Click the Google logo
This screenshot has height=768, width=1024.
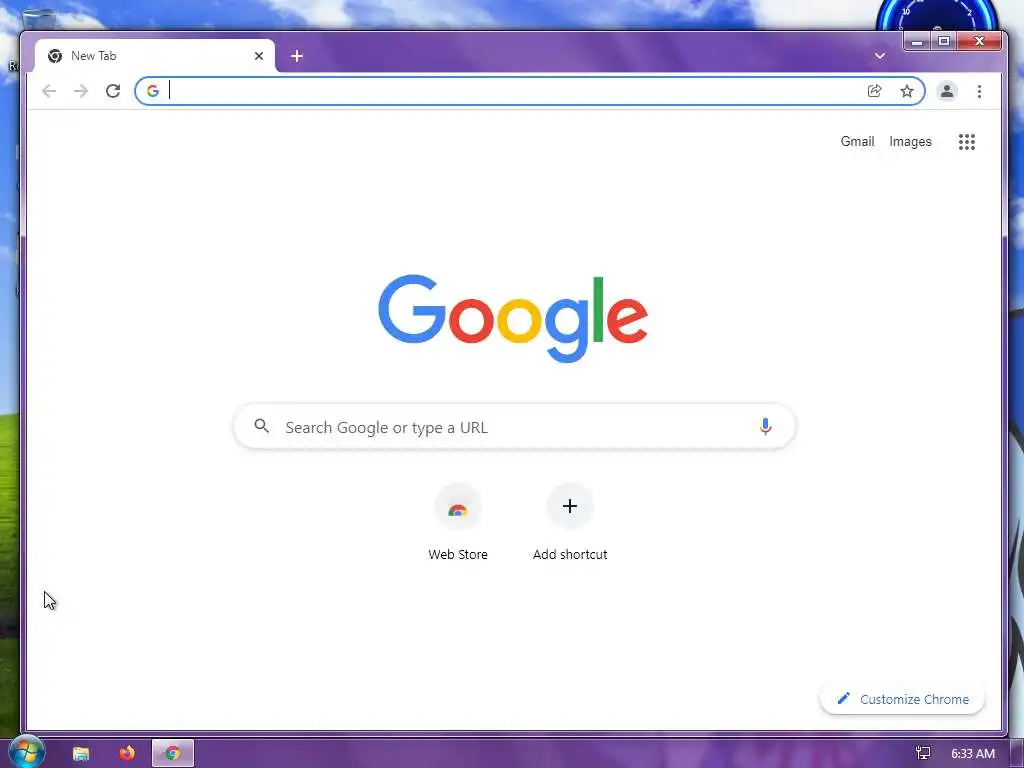[513, 318]
